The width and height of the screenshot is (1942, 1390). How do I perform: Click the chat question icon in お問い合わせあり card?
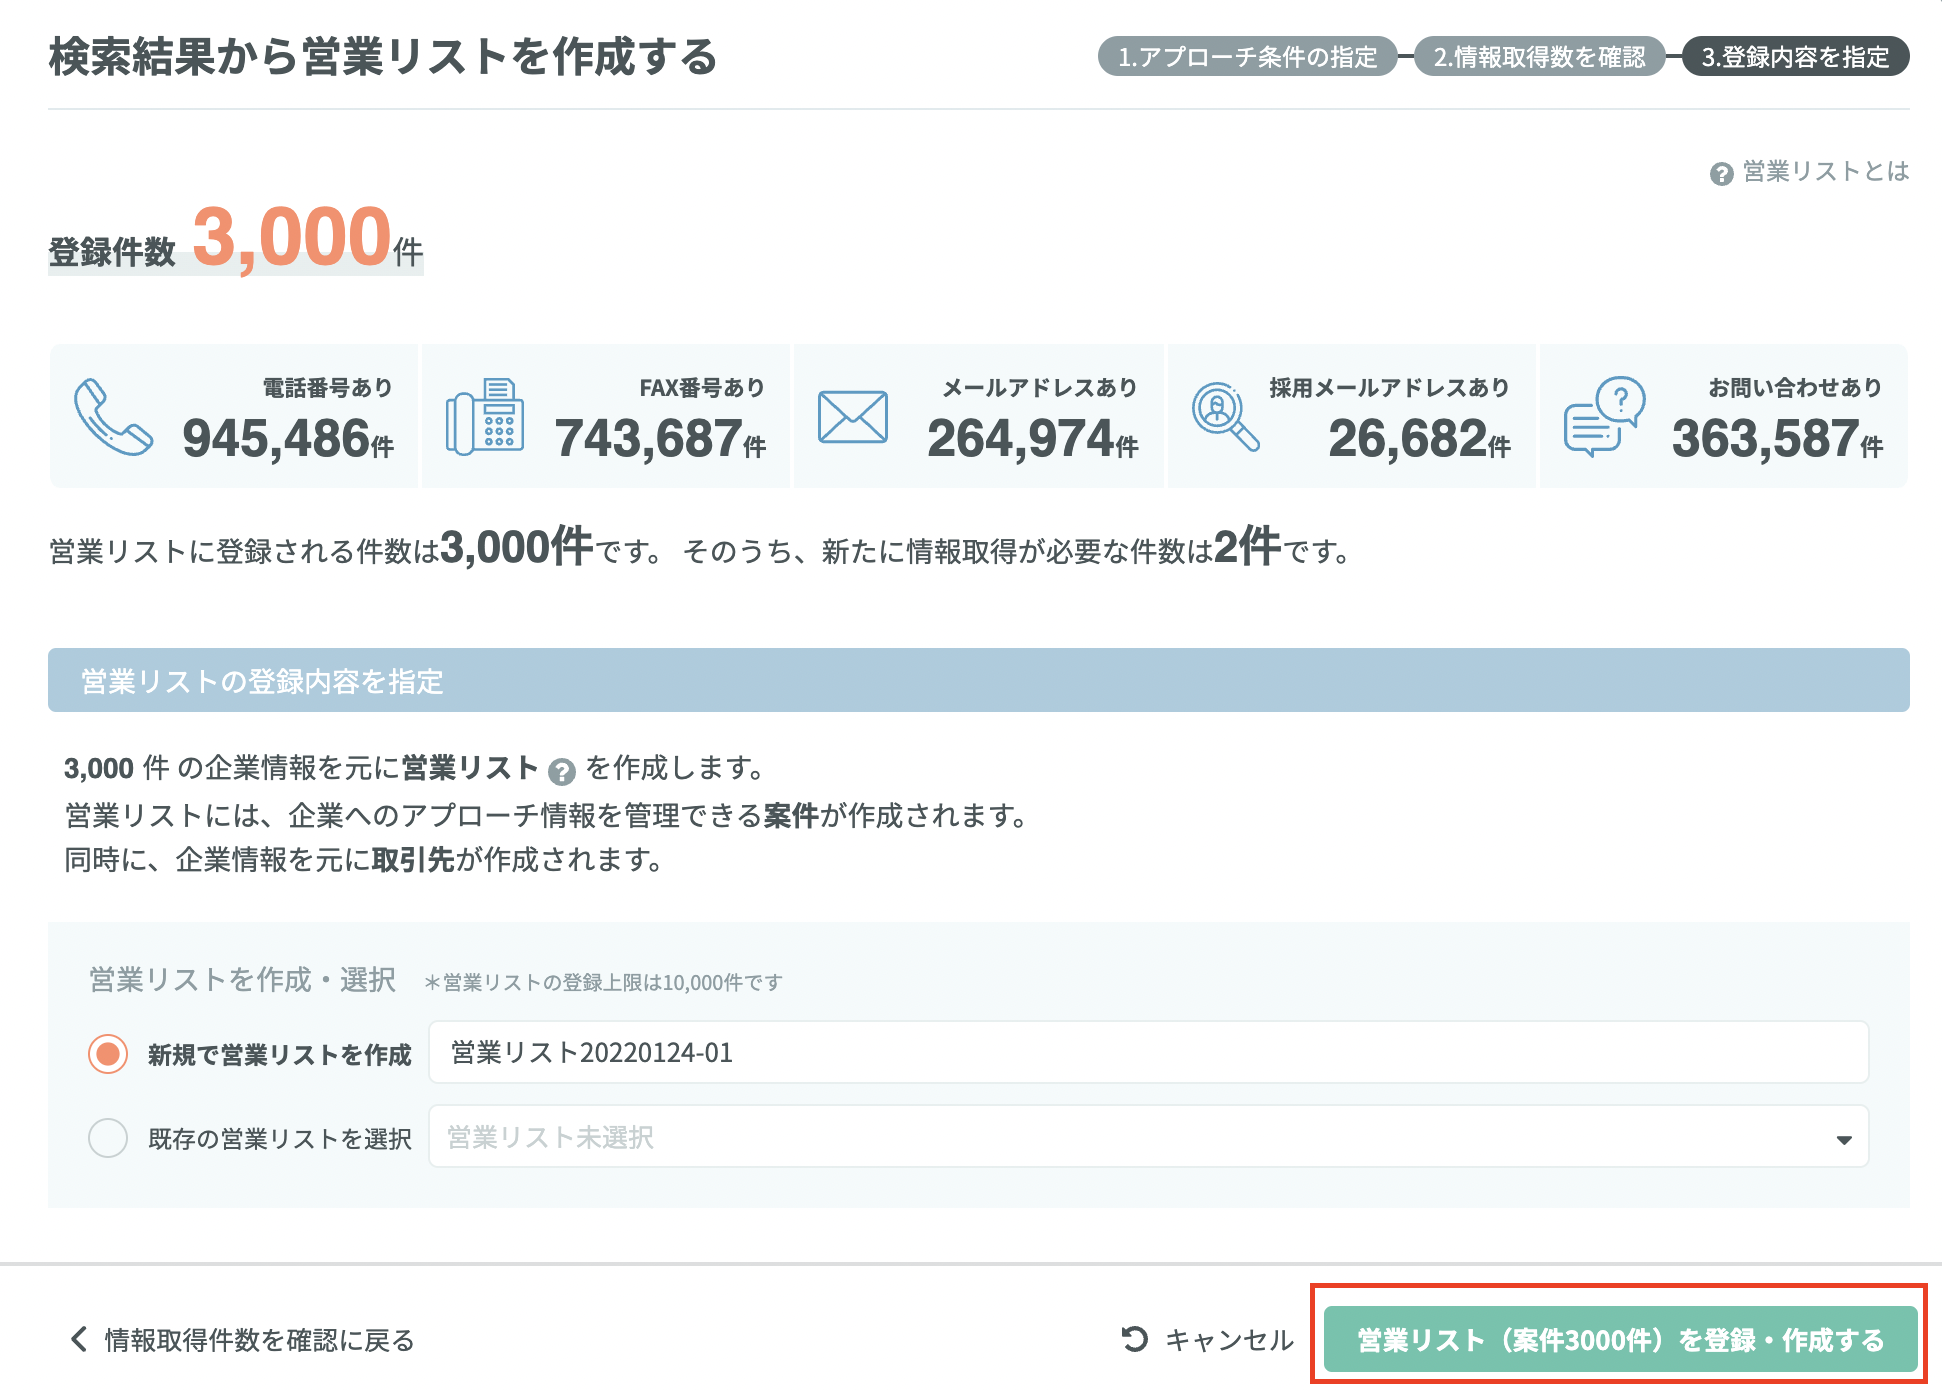point(1604,417)
